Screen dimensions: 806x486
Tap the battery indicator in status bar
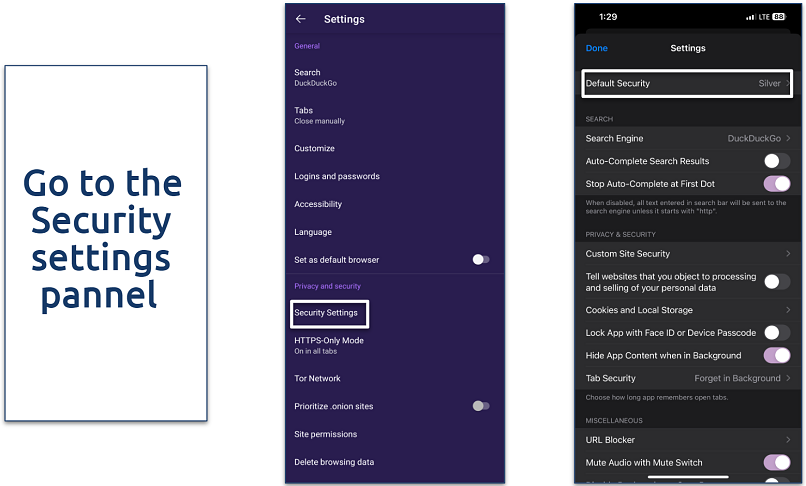pos(781,18)
